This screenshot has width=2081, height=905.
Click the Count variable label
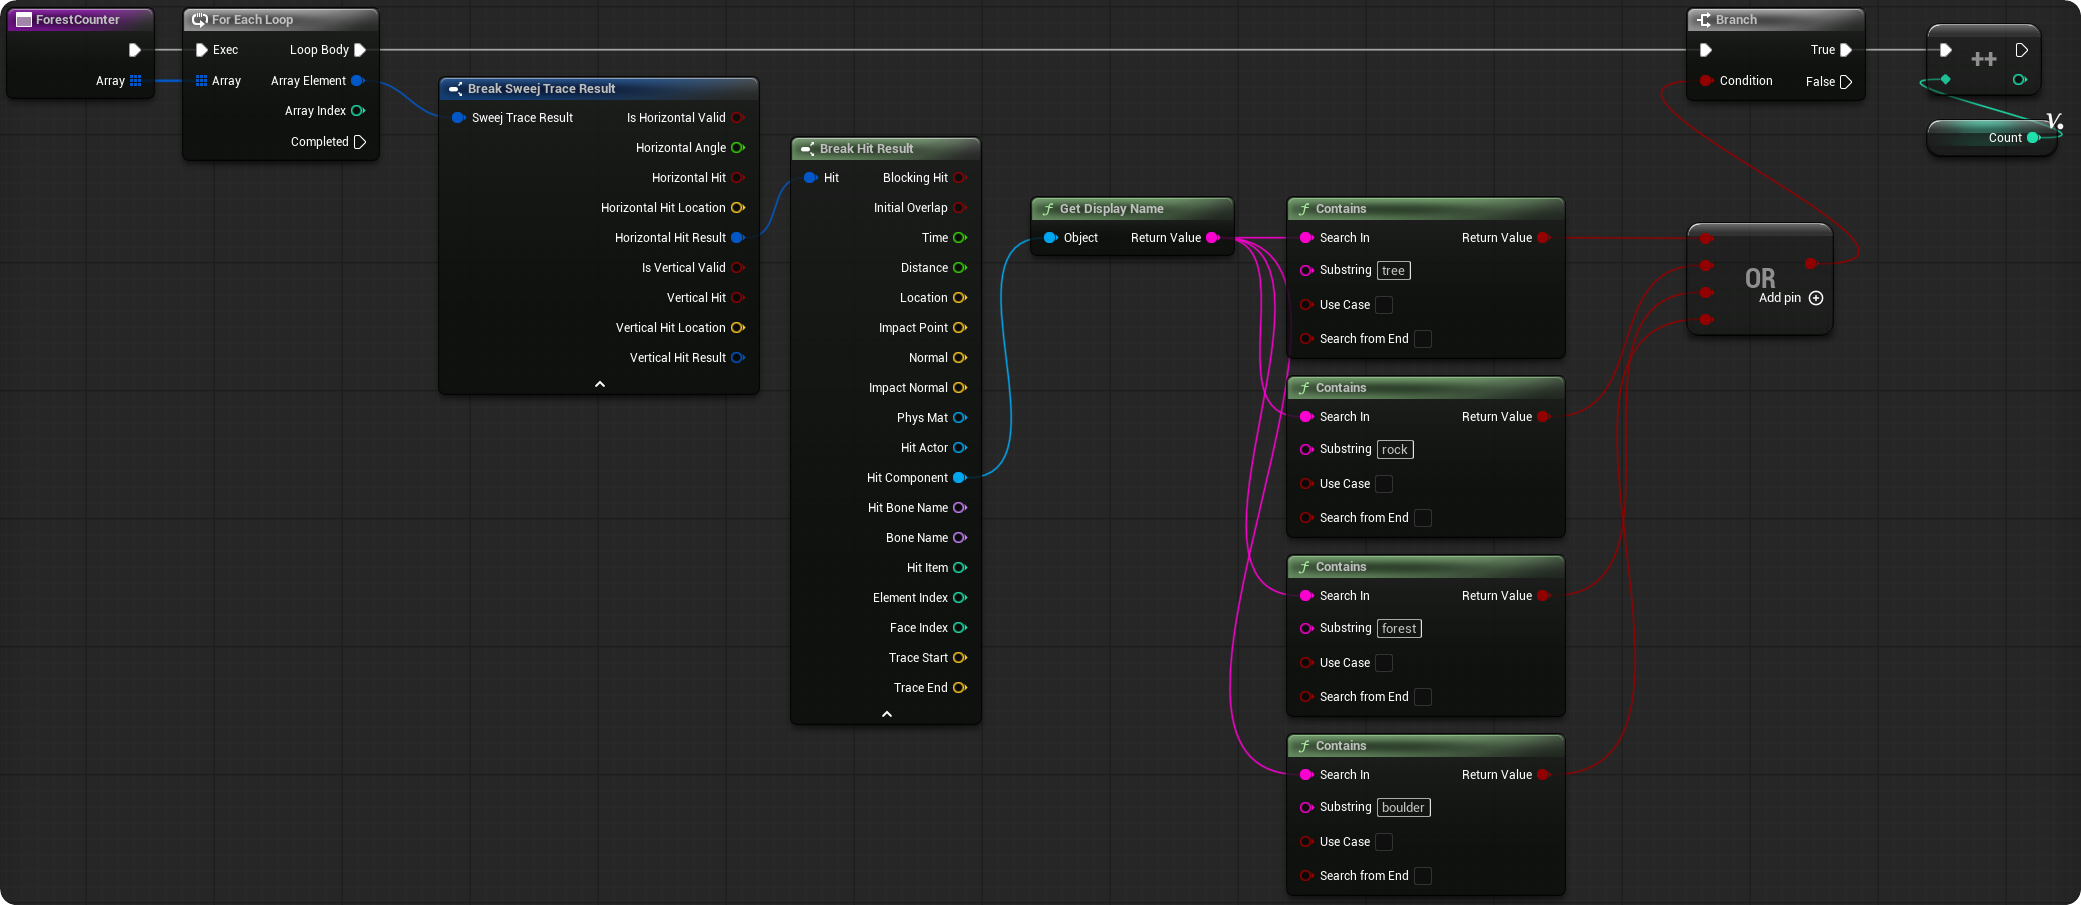[2005, 138]
